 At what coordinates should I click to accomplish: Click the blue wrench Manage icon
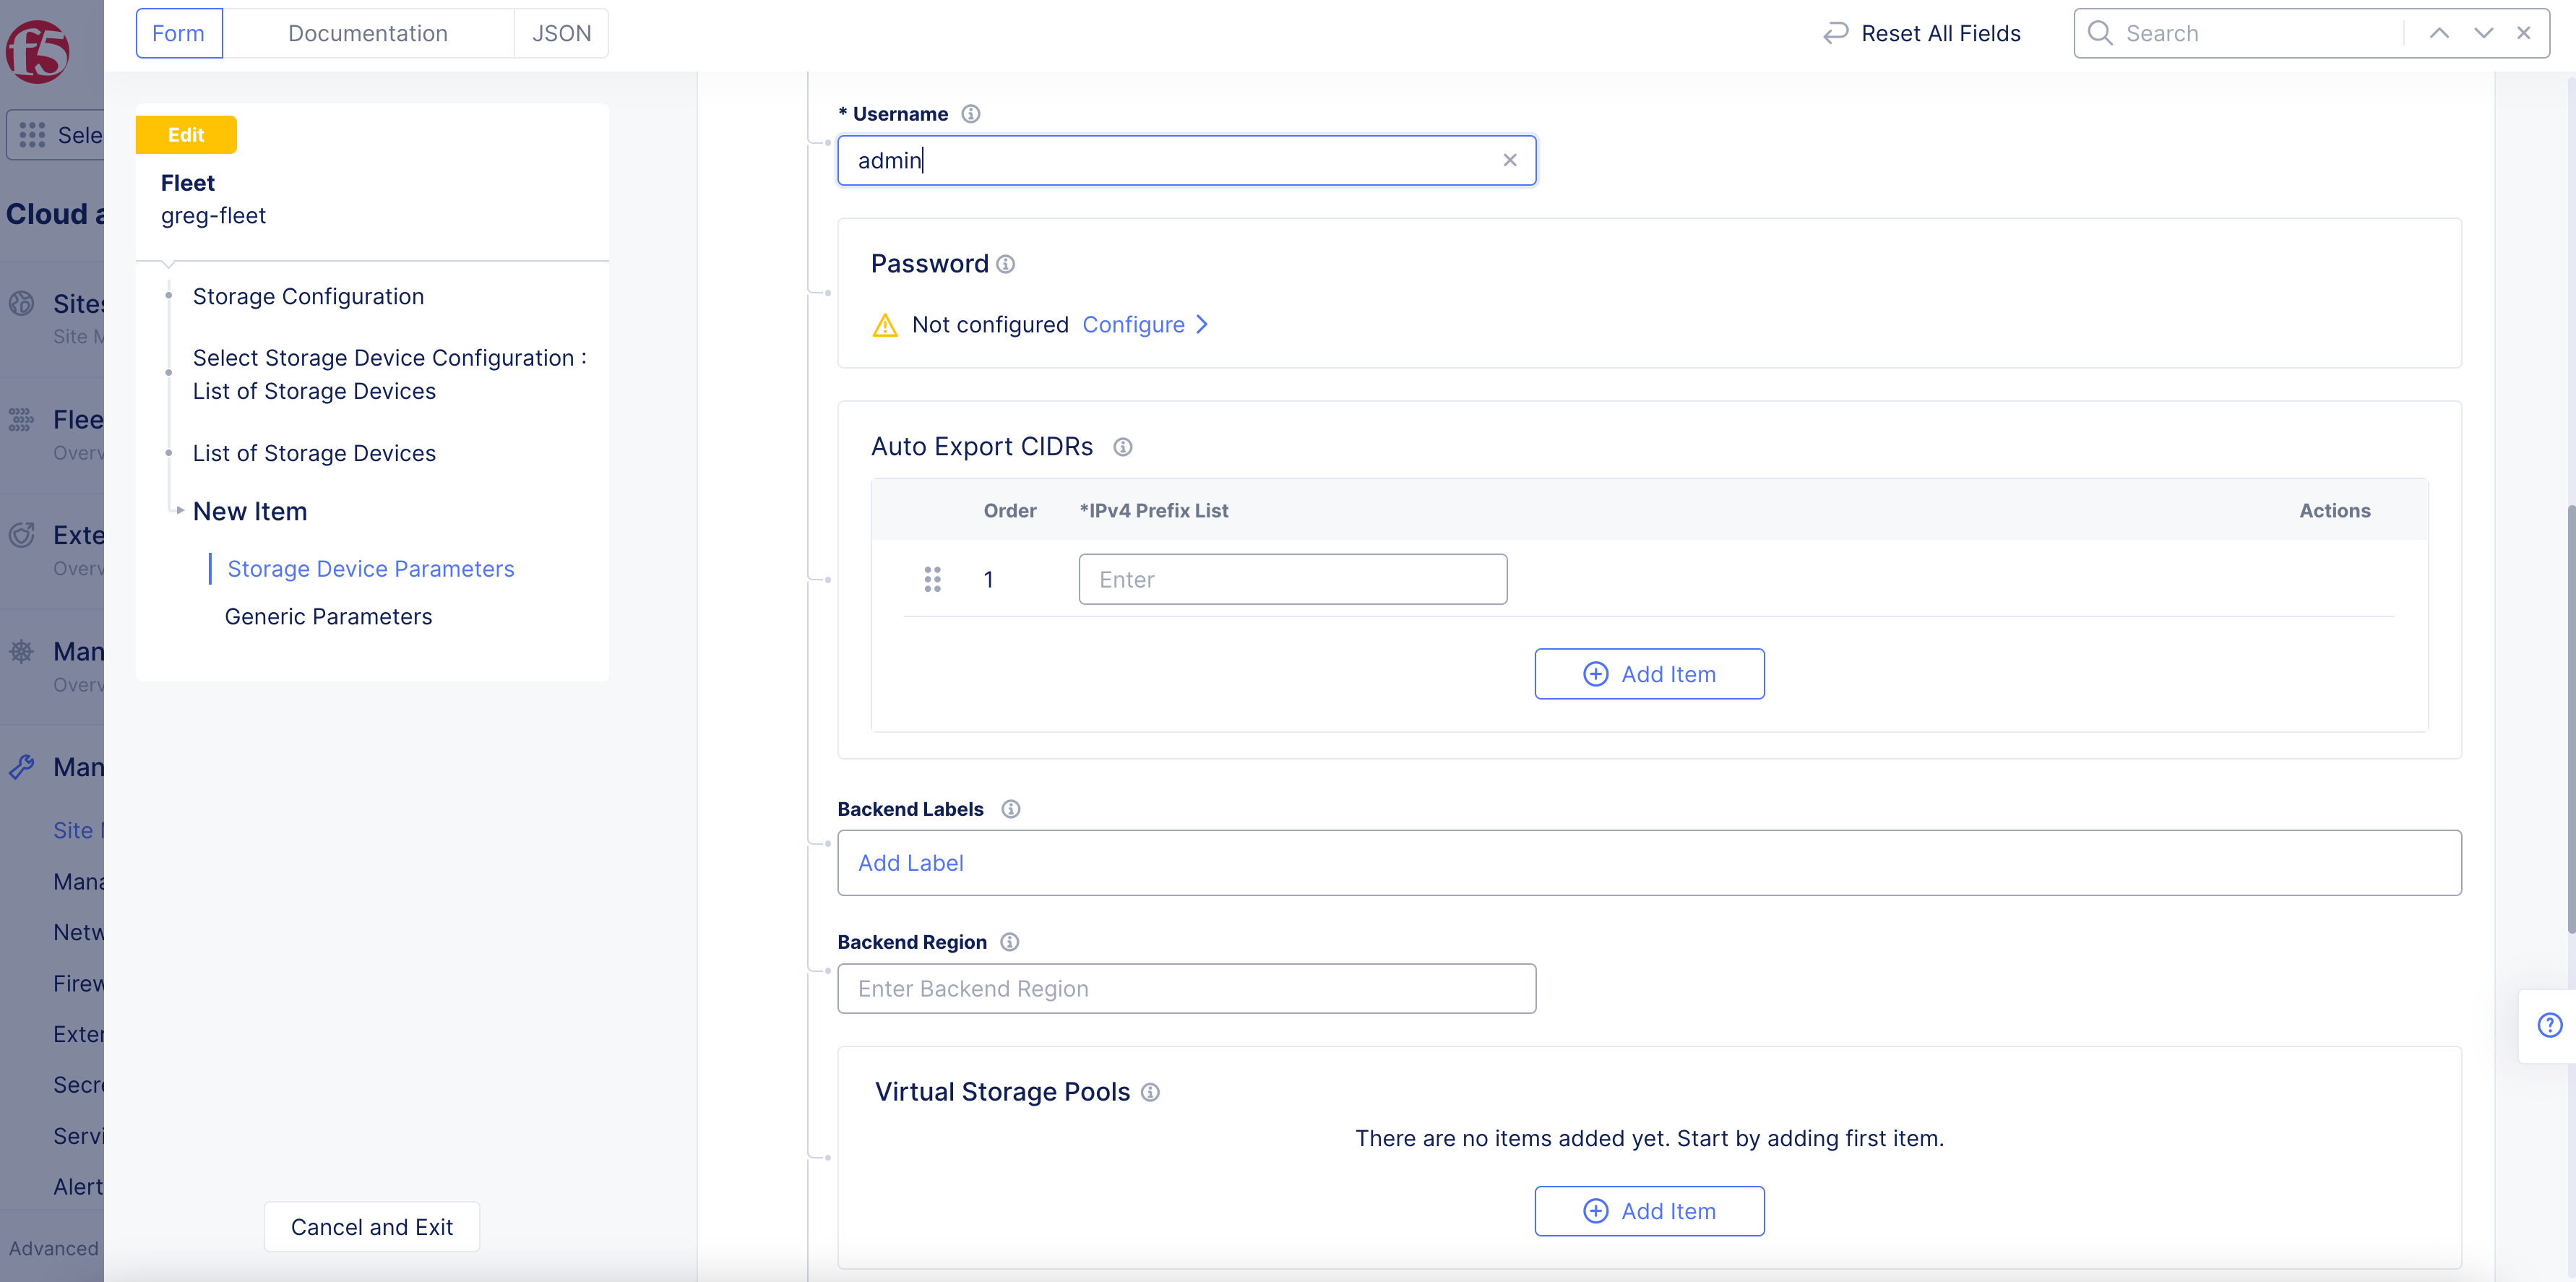pos(23,767)
